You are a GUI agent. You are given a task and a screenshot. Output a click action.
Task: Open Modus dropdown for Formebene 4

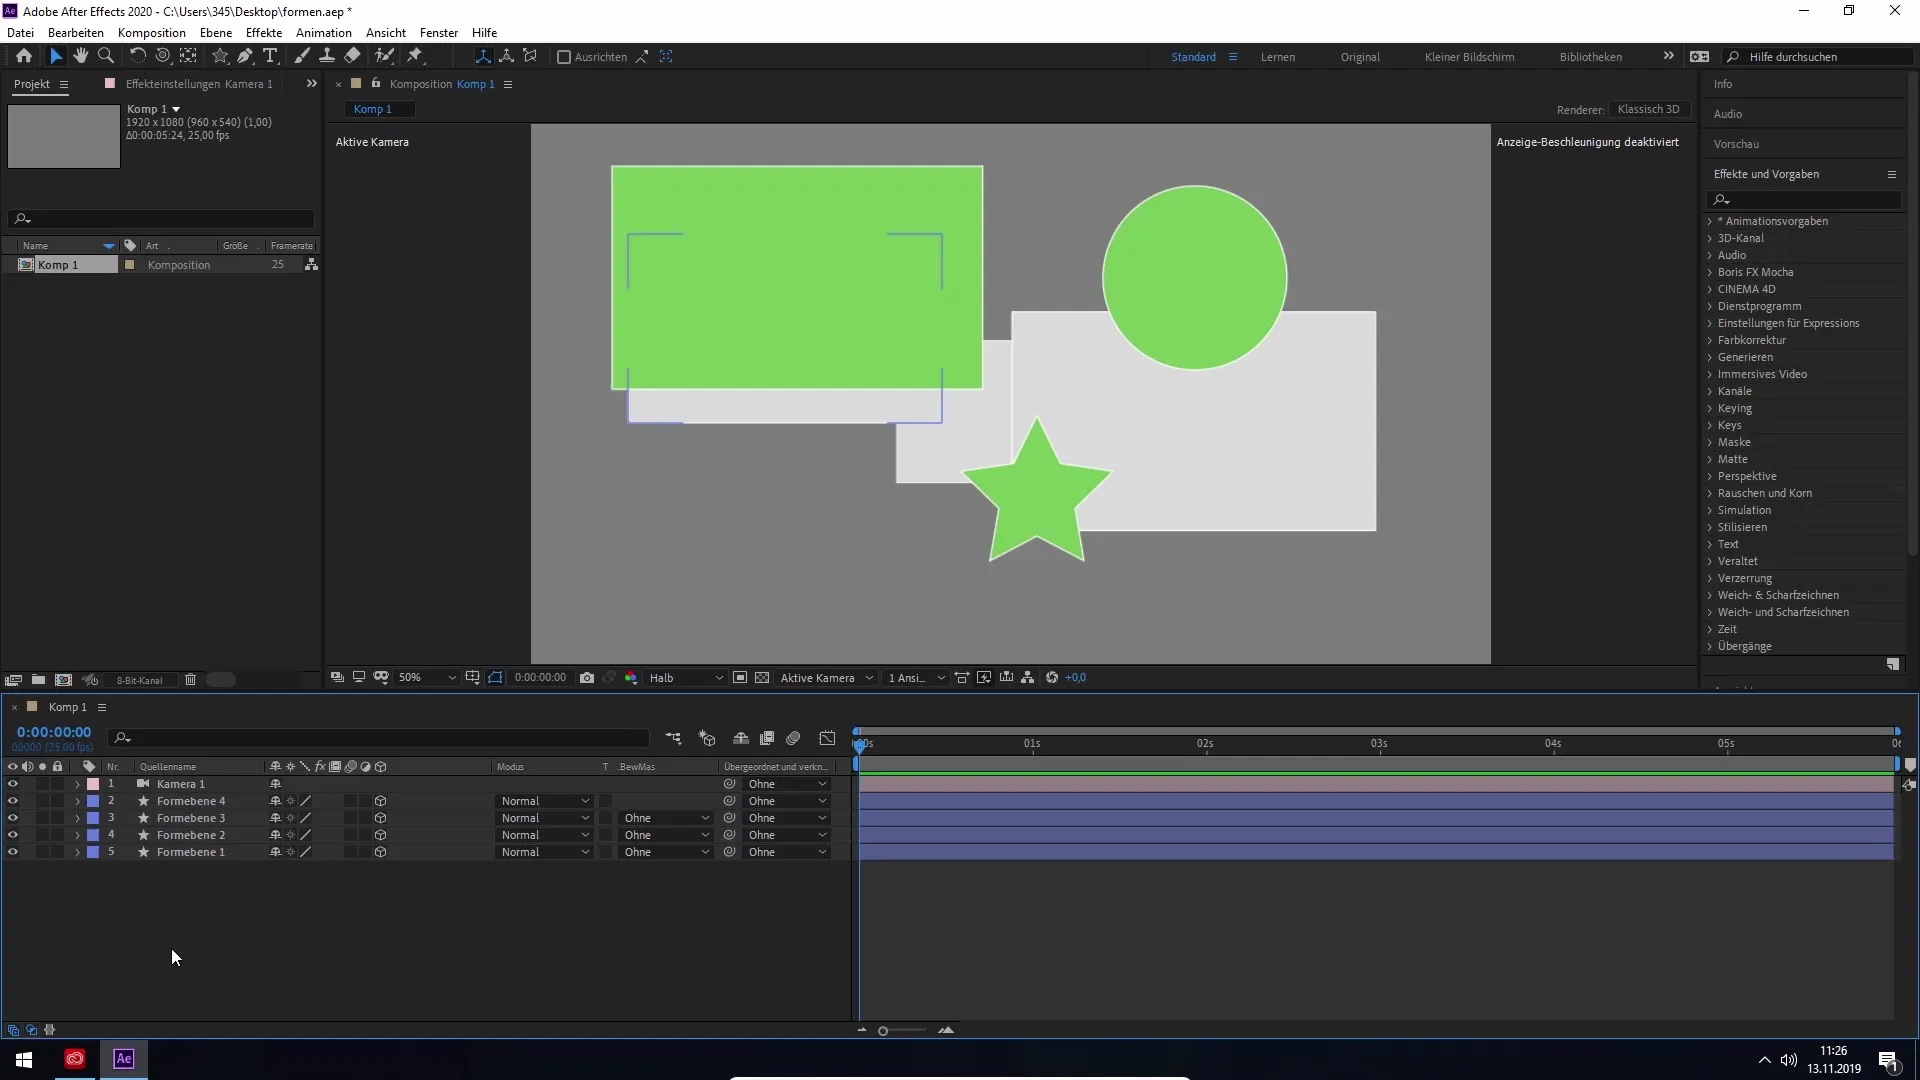pyautogui.click(x=545, y=802)
